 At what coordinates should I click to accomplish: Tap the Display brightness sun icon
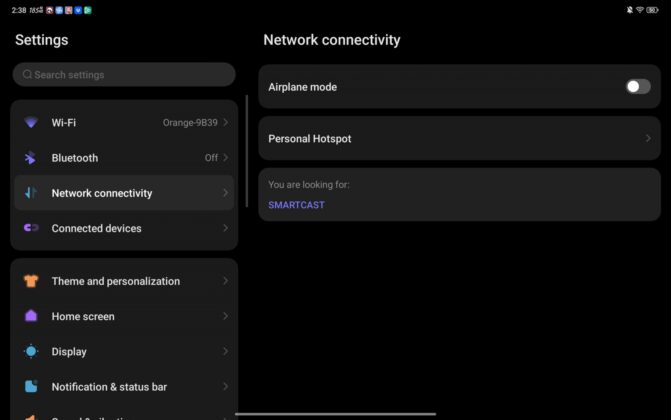[31, 351]
